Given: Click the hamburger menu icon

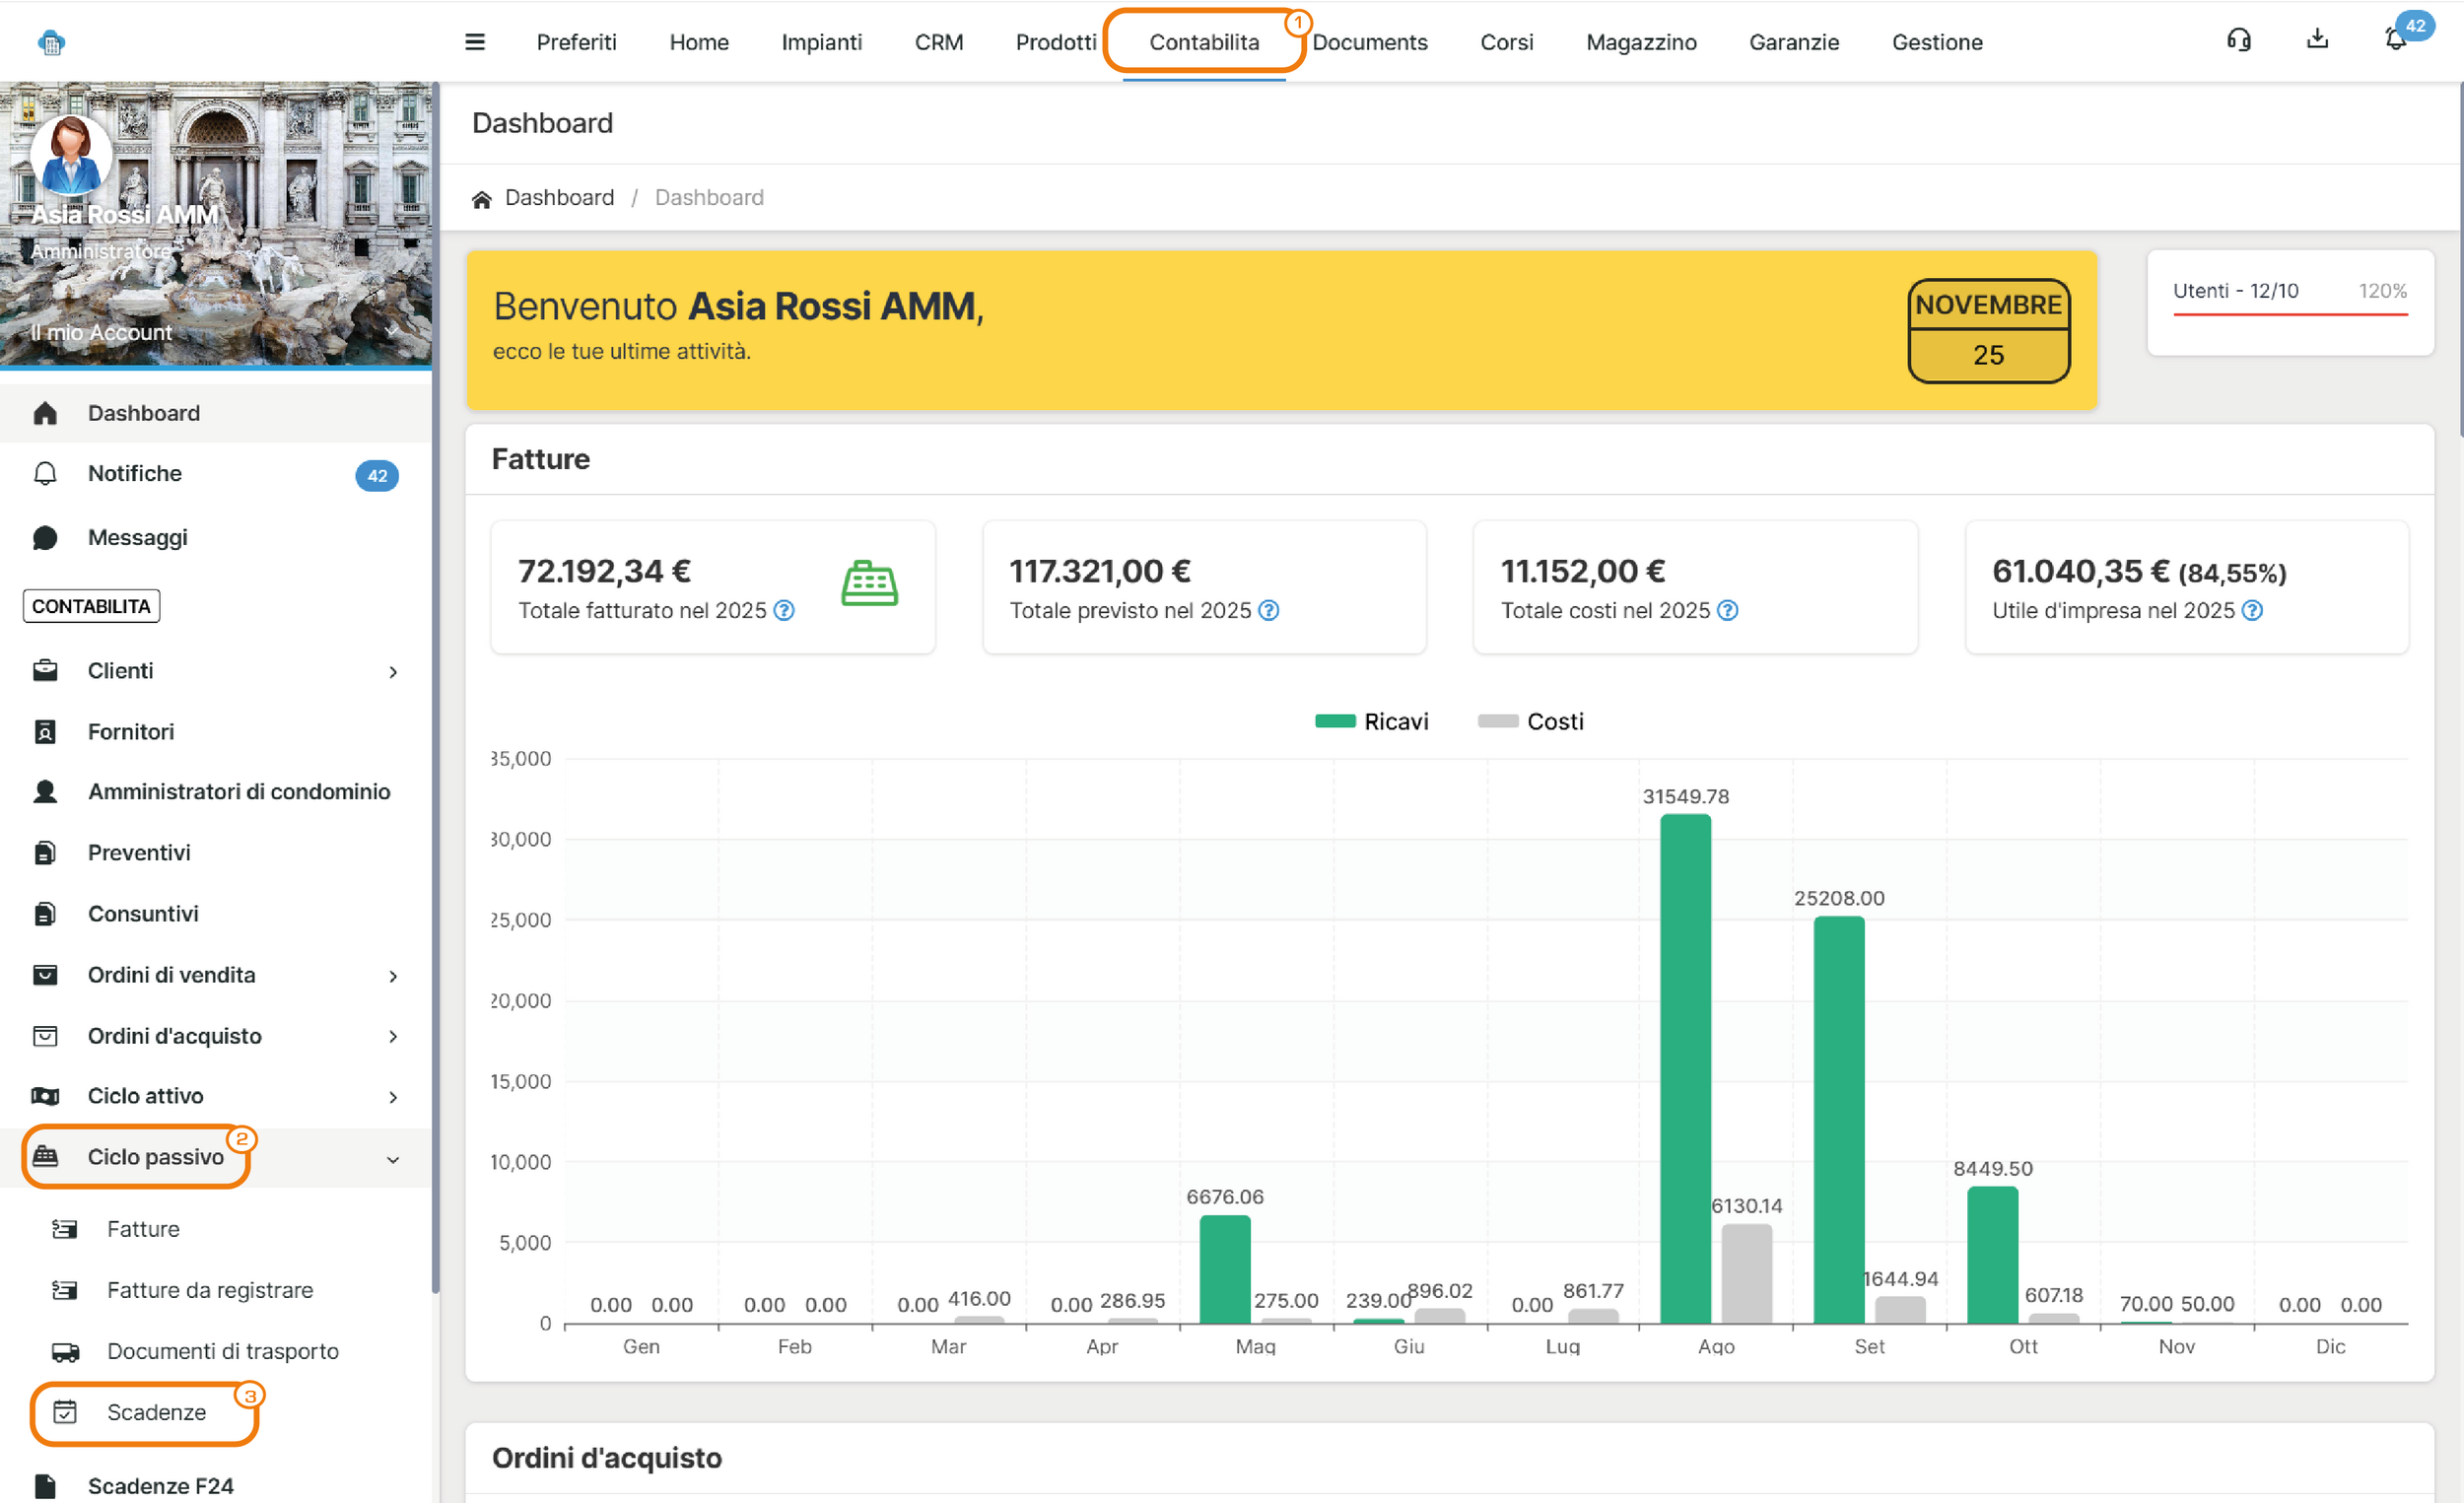Looking at the screenshot, I should click(x=475, y=42).
